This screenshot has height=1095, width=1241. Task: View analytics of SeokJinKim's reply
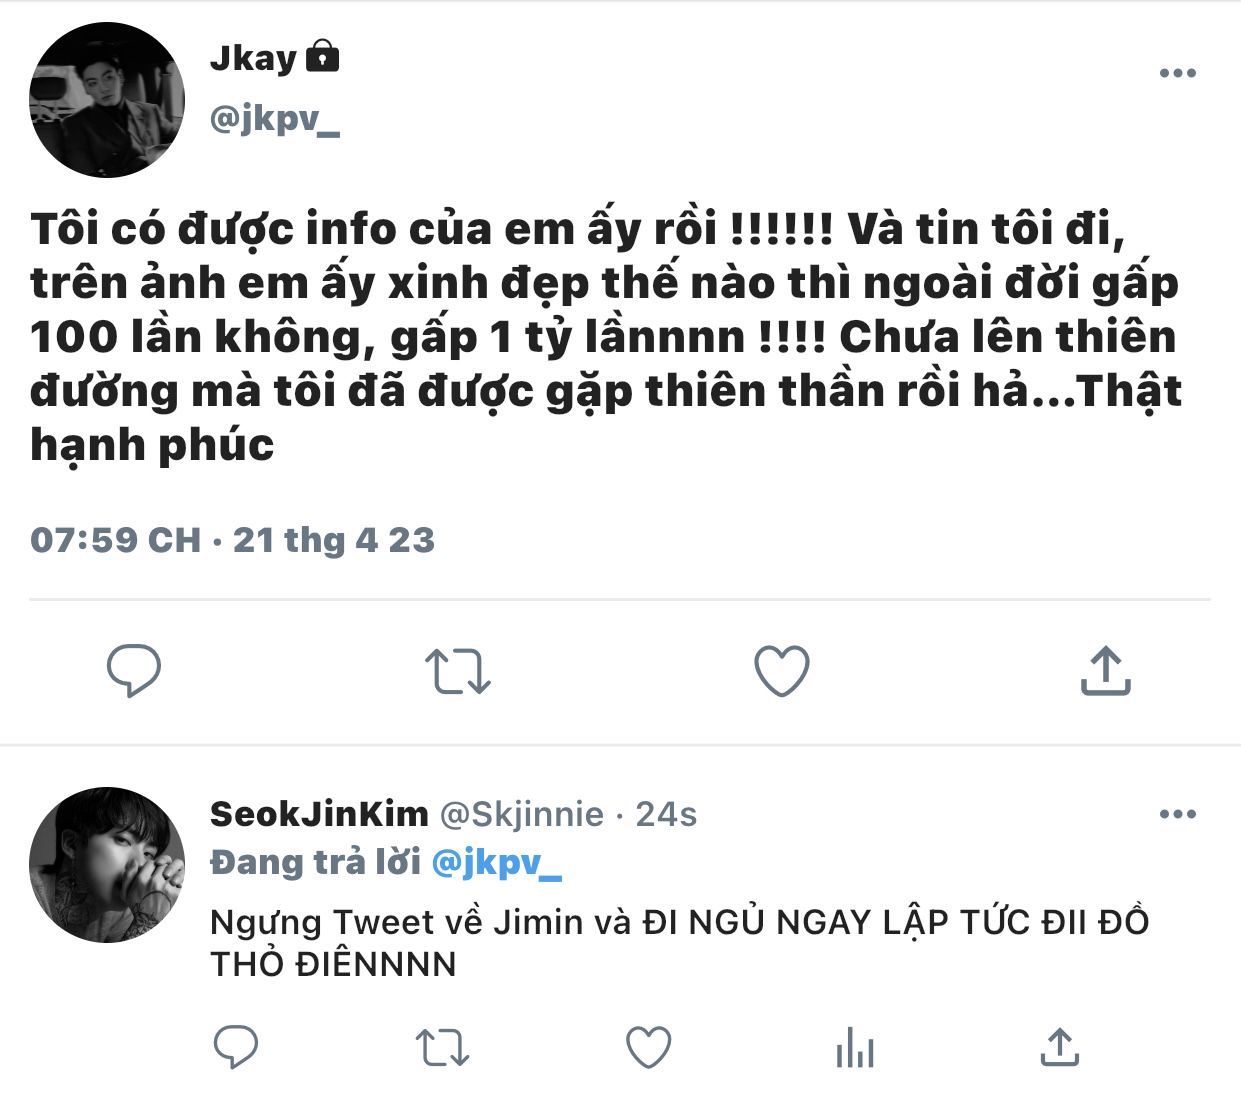click(x=855, y=1047)
